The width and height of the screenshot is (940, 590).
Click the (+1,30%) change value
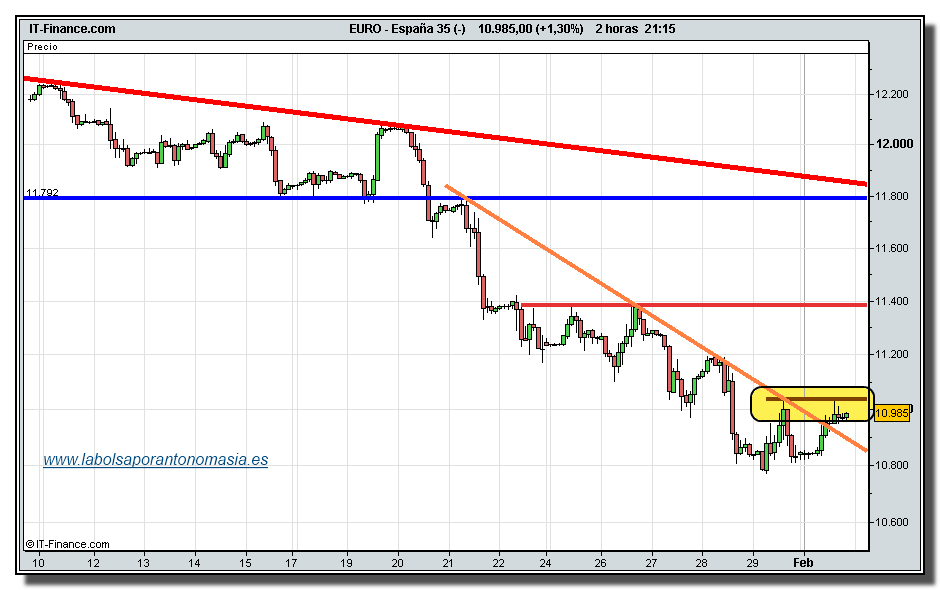tap(560, 29)
